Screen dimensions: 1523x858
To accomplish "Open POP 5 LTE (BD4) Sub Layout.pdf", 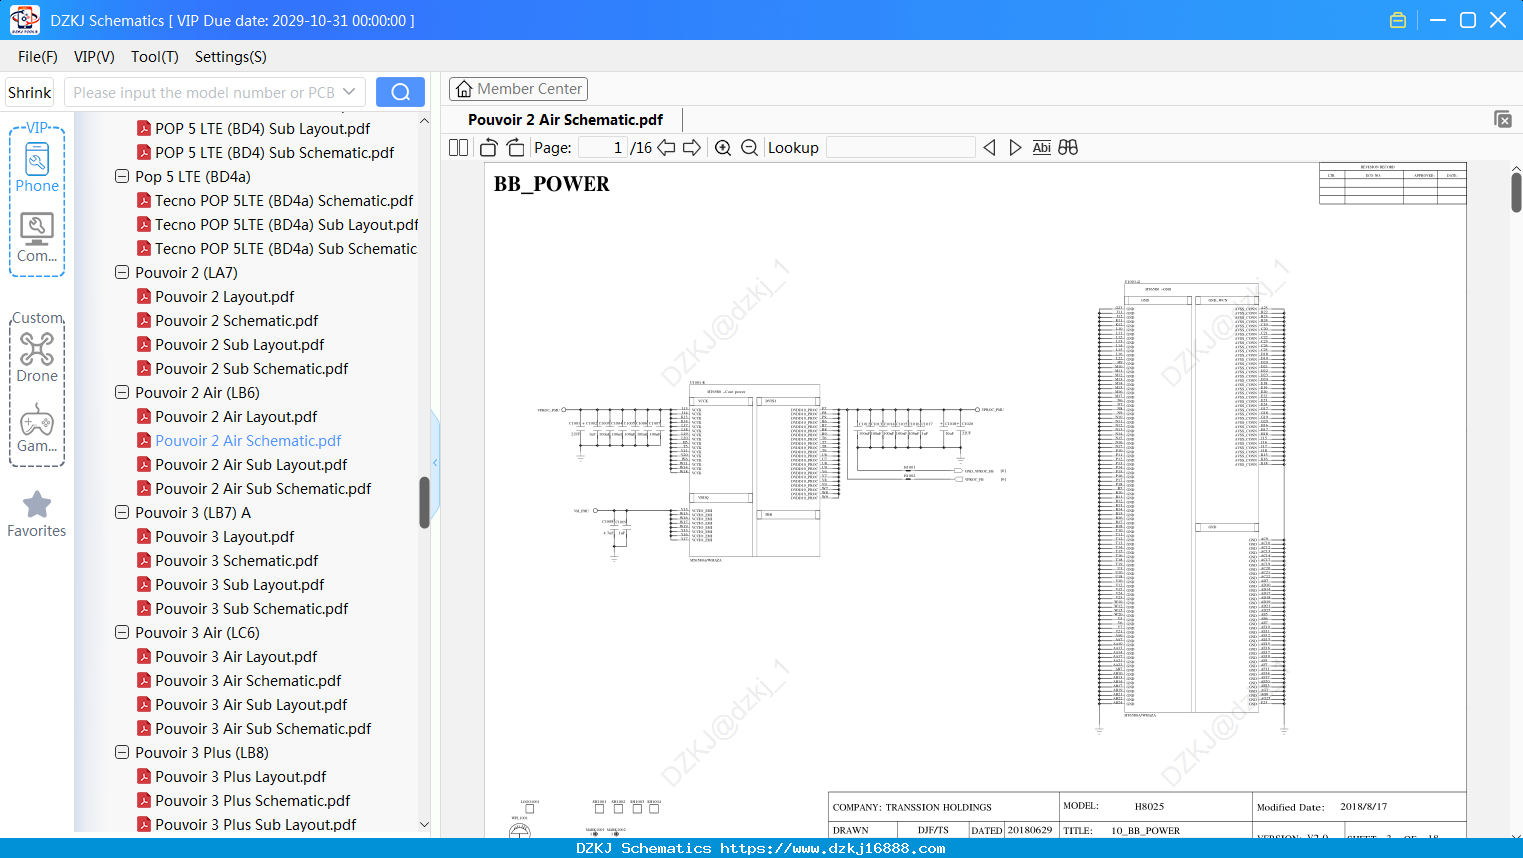I will pos(262,128).
